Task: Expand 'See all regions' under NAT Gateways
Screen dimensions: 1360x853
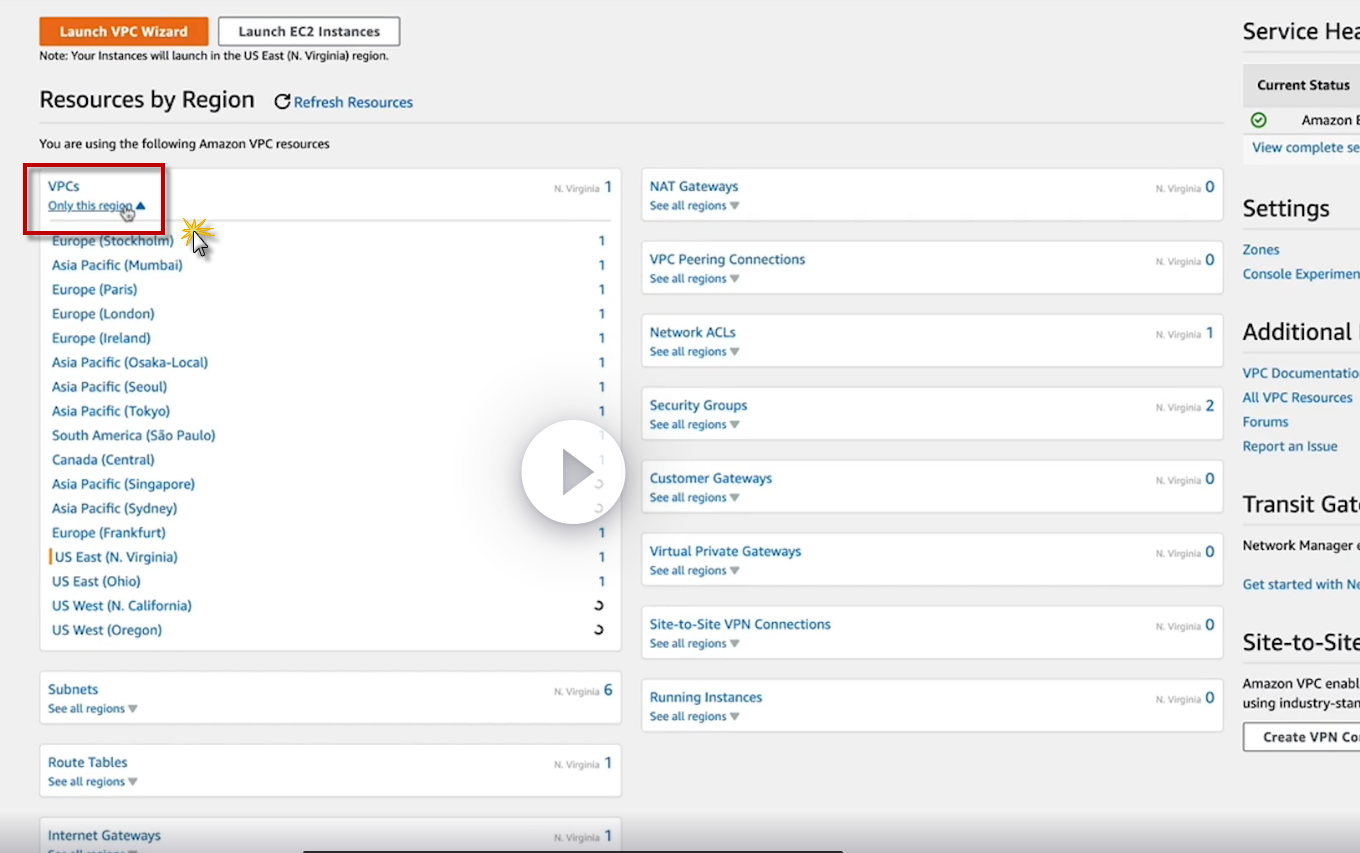Action: click(694, 206)
